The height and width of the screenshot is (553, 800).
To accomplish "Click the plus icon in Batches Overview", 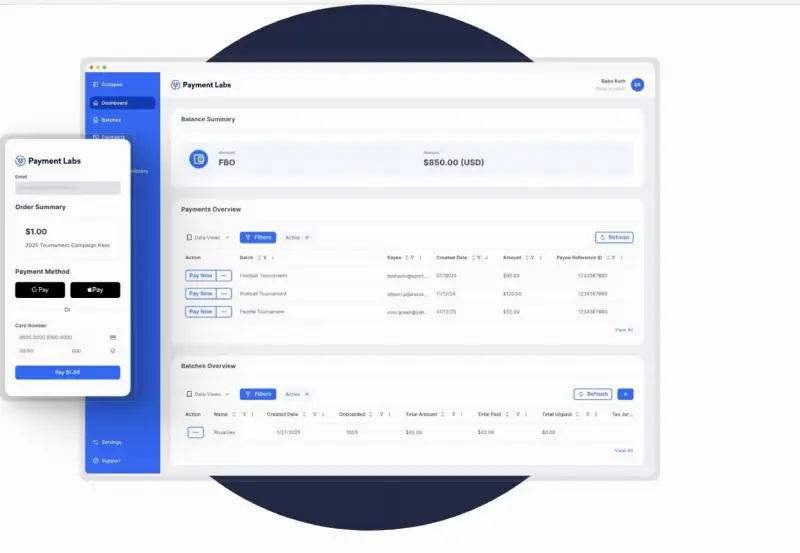I will (x=625, y=394).
